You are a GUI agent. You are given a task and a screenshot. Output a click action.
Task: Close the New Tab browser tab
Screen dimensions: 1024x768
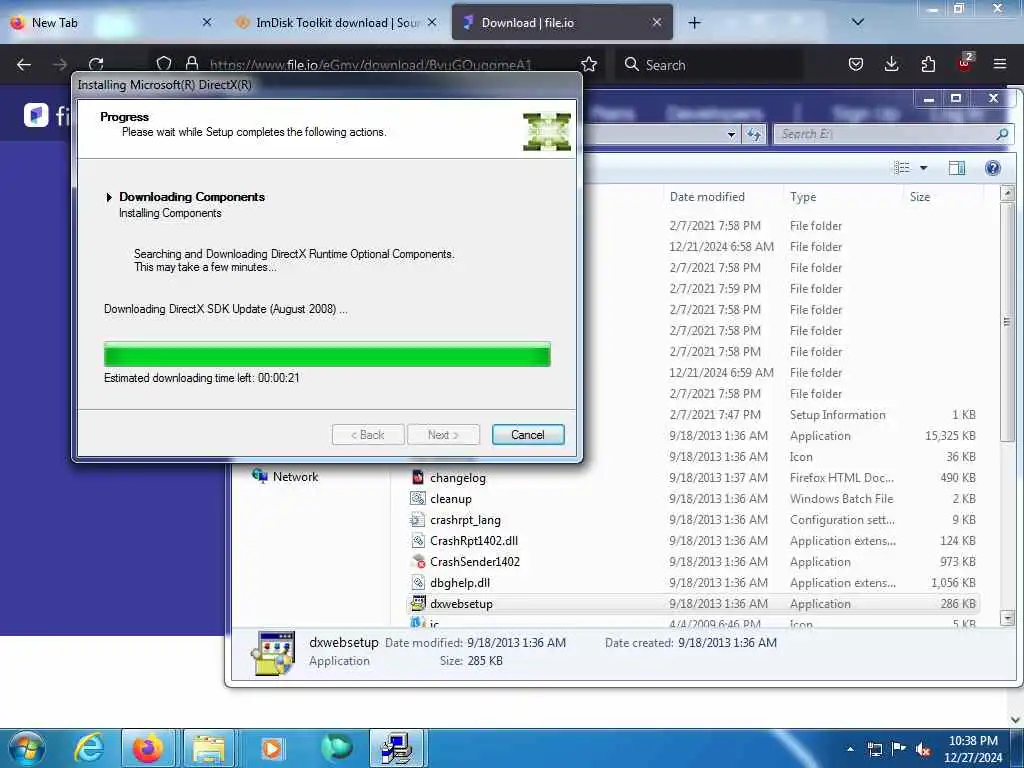click(x=207, y=22)
